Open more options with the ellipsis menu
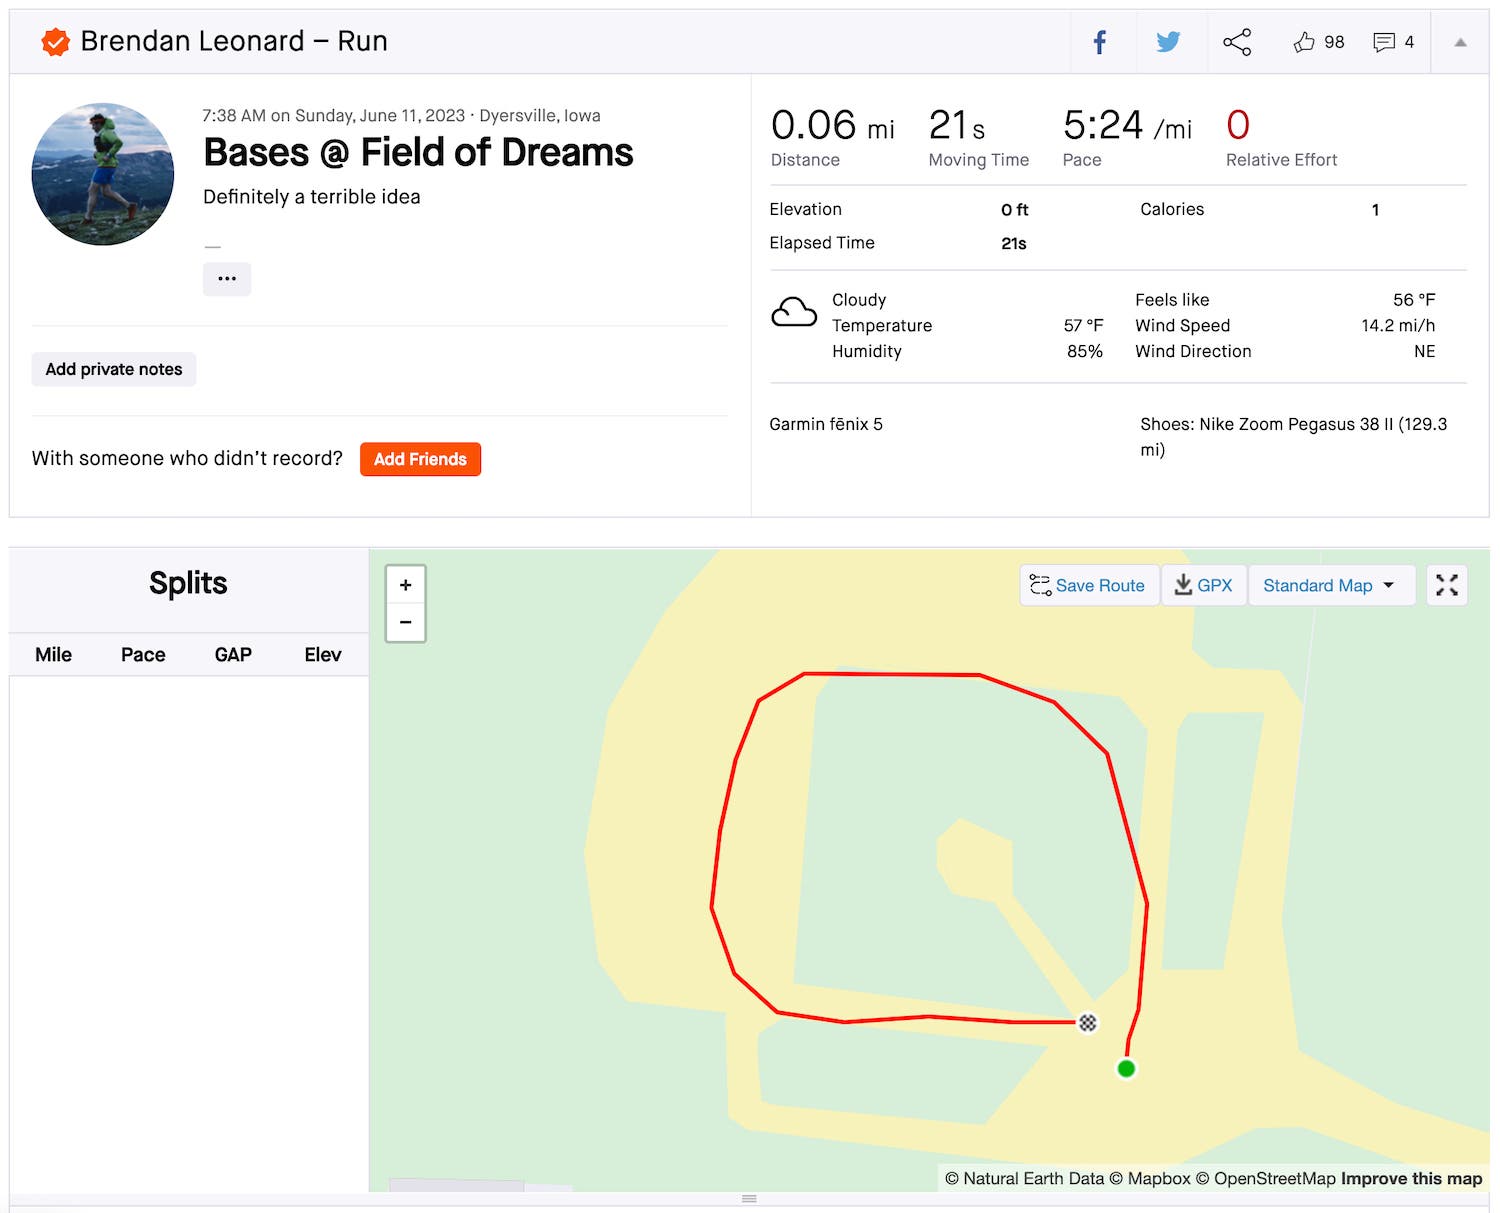The image size is (1500, 1213). 227,279
